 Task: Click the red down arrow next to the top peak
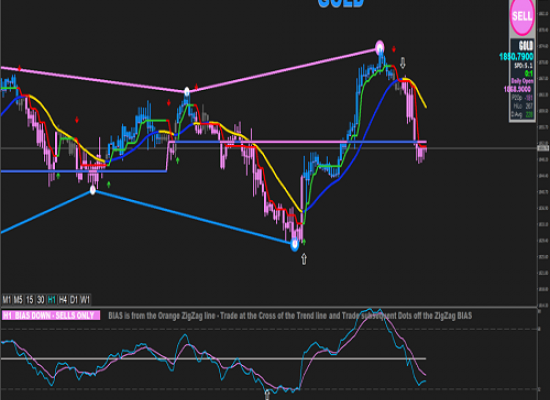pos(394,49)
